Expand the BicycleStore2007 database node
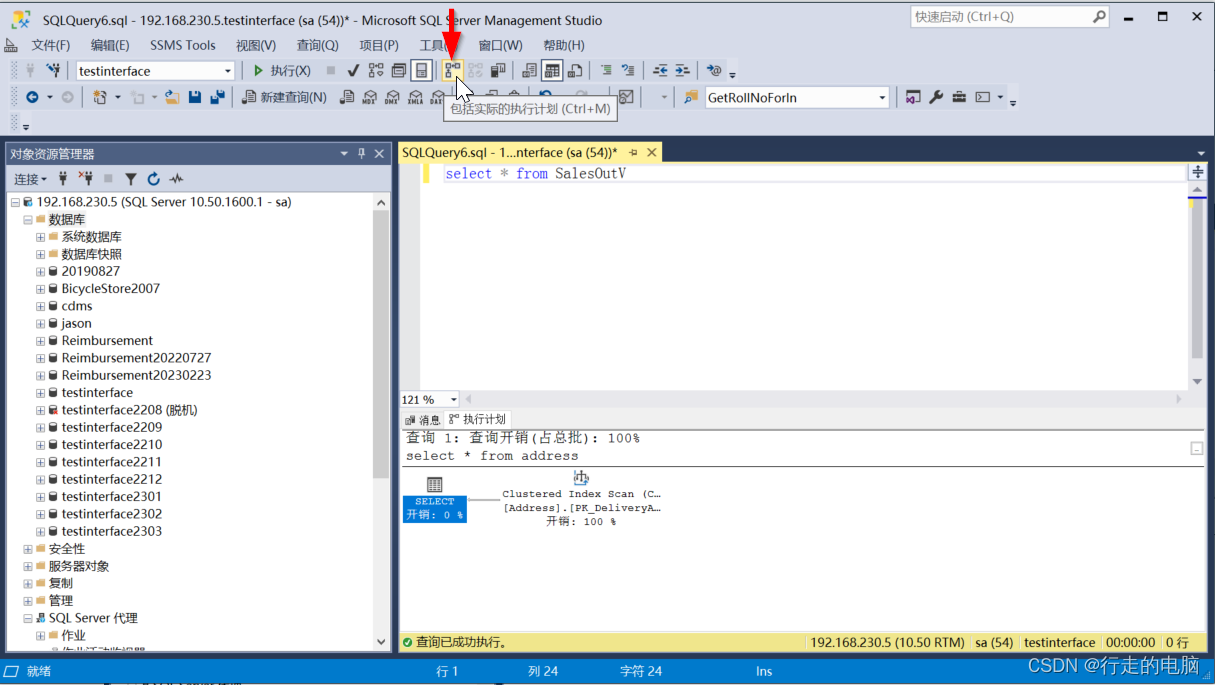Image resolution: width=1215 pixels, height=685 pixels. [41, 289]
